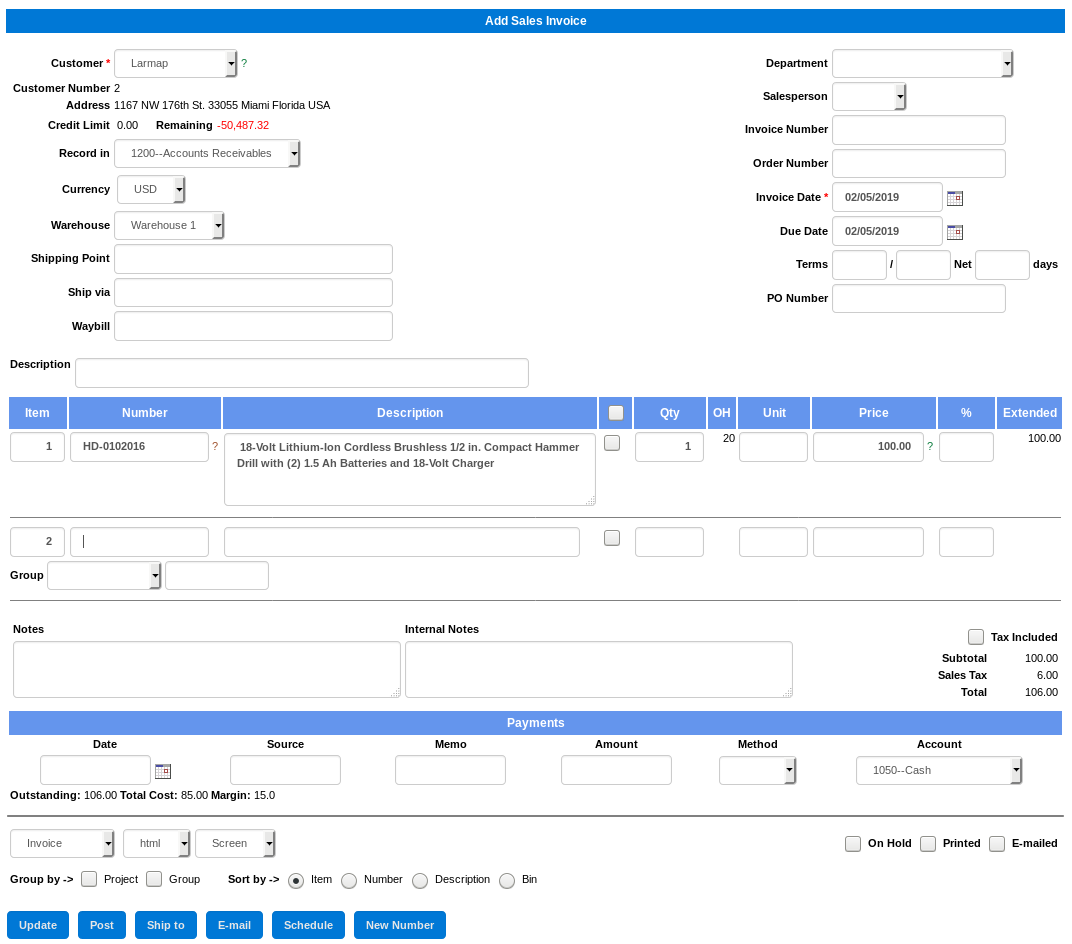1072x944 pixels.
Task: Click the New Number button
Action: tap(400, 925)
